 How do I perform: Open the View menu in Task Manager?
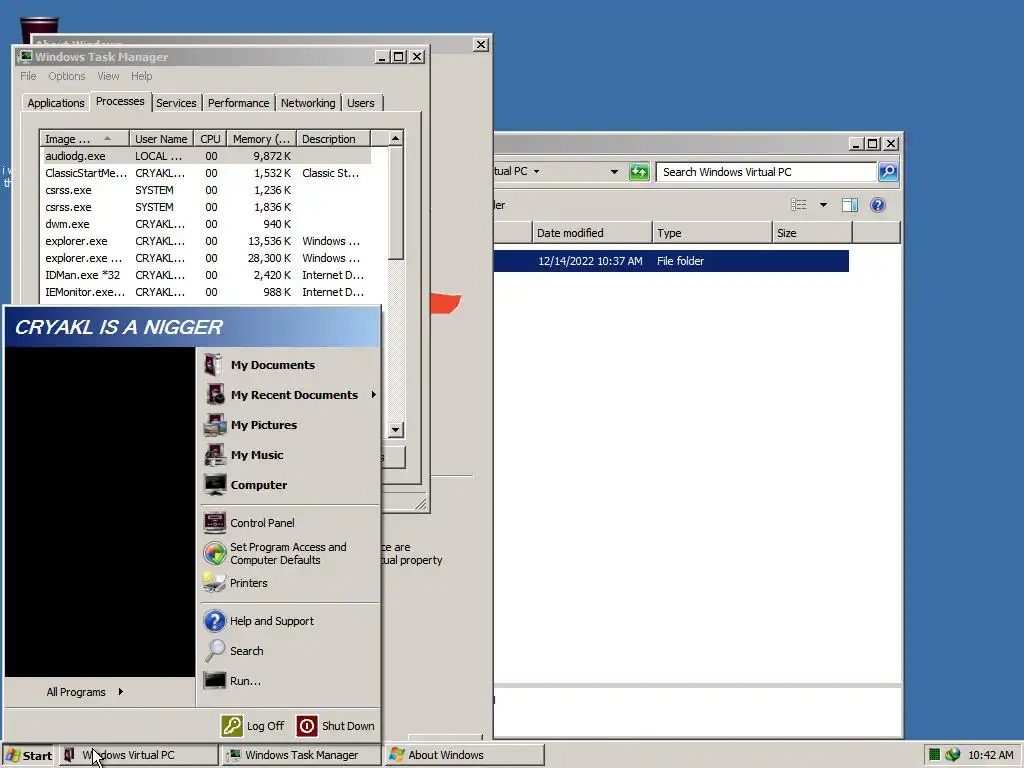108,76
